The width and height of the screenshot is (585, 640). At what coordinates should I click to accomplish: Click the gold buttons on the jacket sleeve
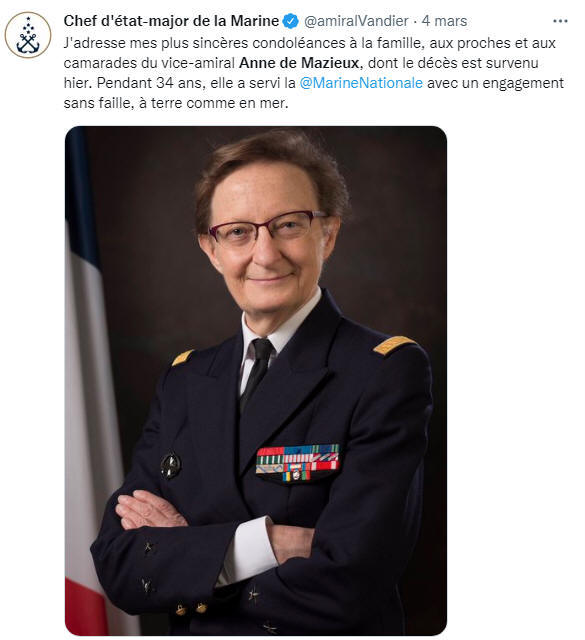point(190,609)
